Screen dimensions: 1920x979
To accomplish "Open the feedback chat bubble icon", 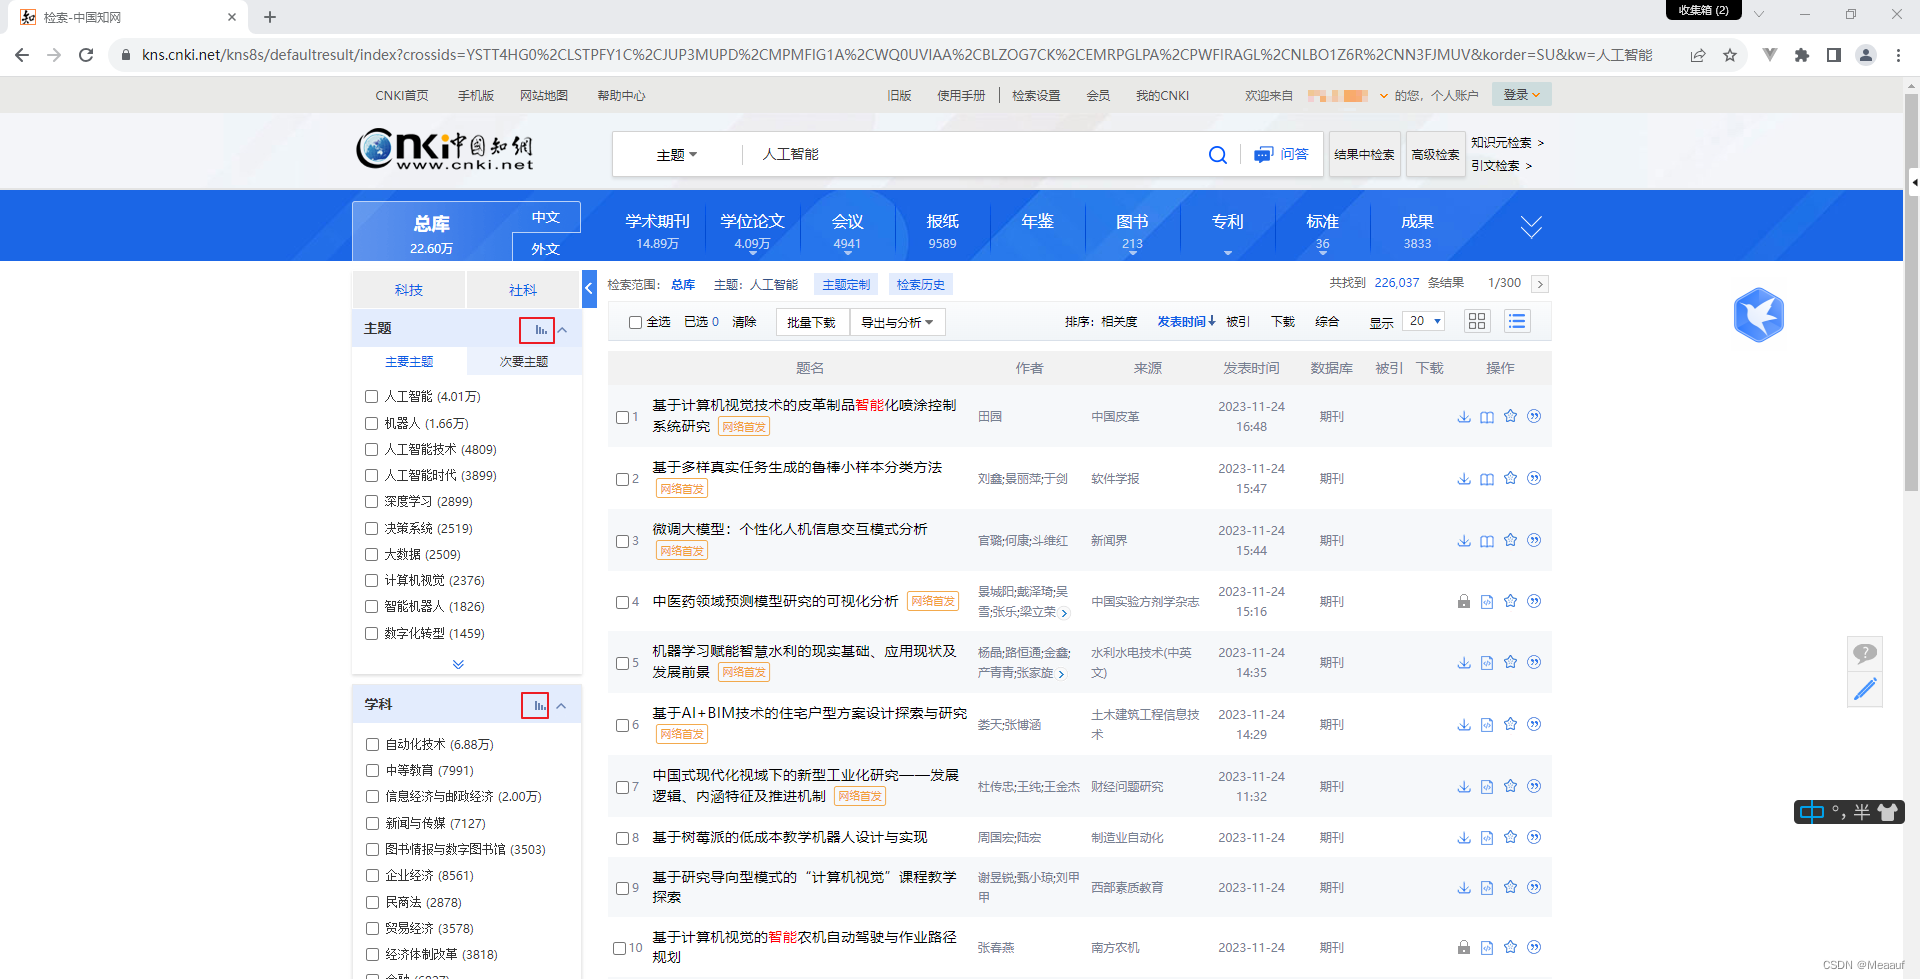I will pos(1865,654).
